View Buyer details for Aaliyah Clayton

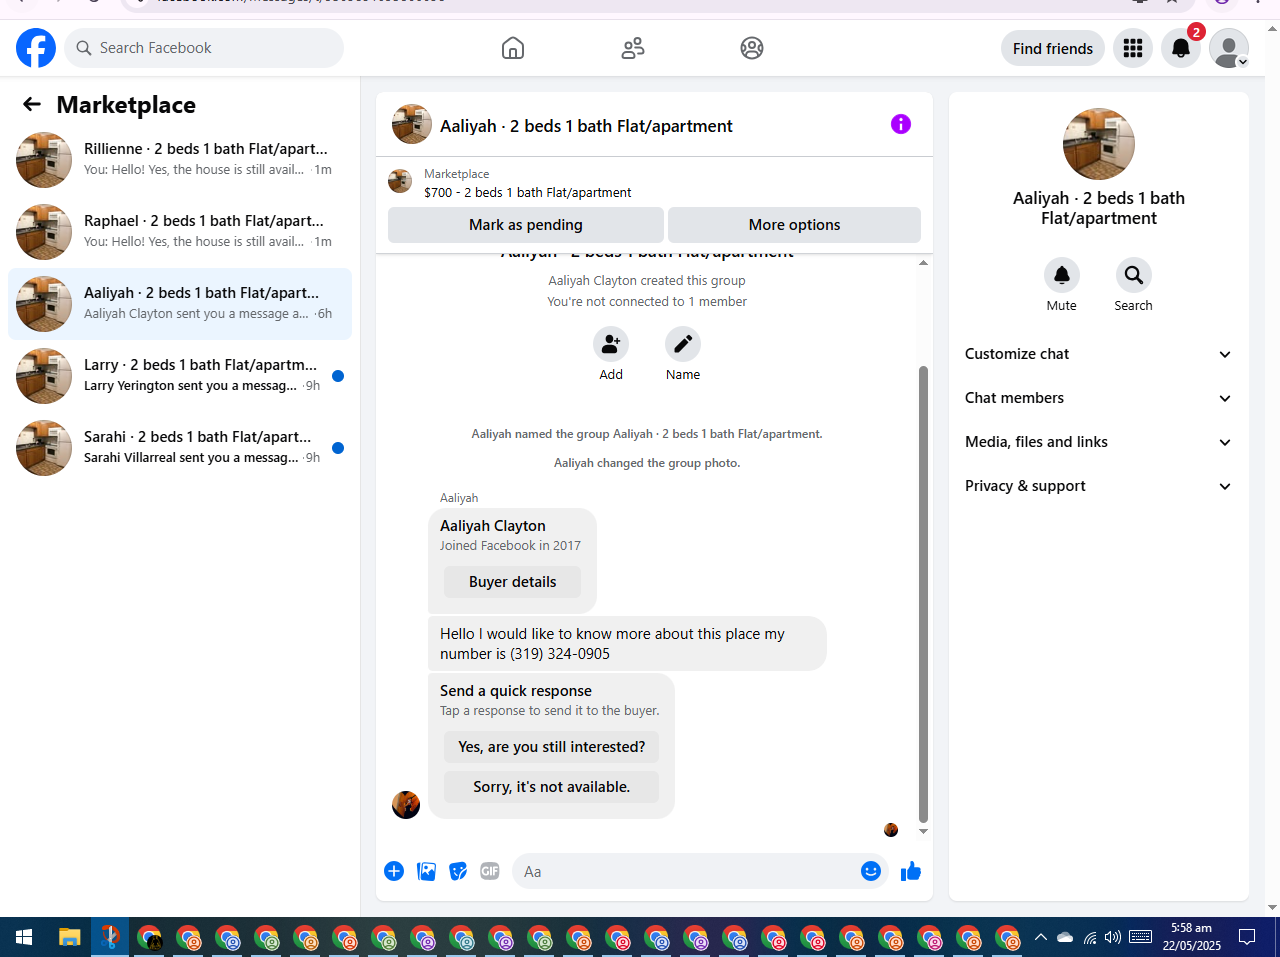point(512,582)
